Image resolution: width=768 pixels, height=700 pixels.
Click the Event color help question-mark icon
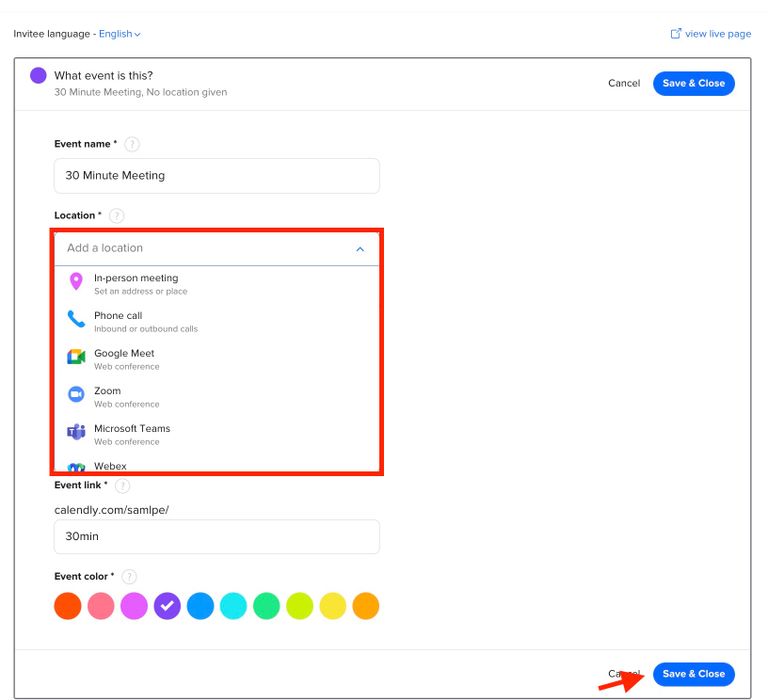click(129, 577)
